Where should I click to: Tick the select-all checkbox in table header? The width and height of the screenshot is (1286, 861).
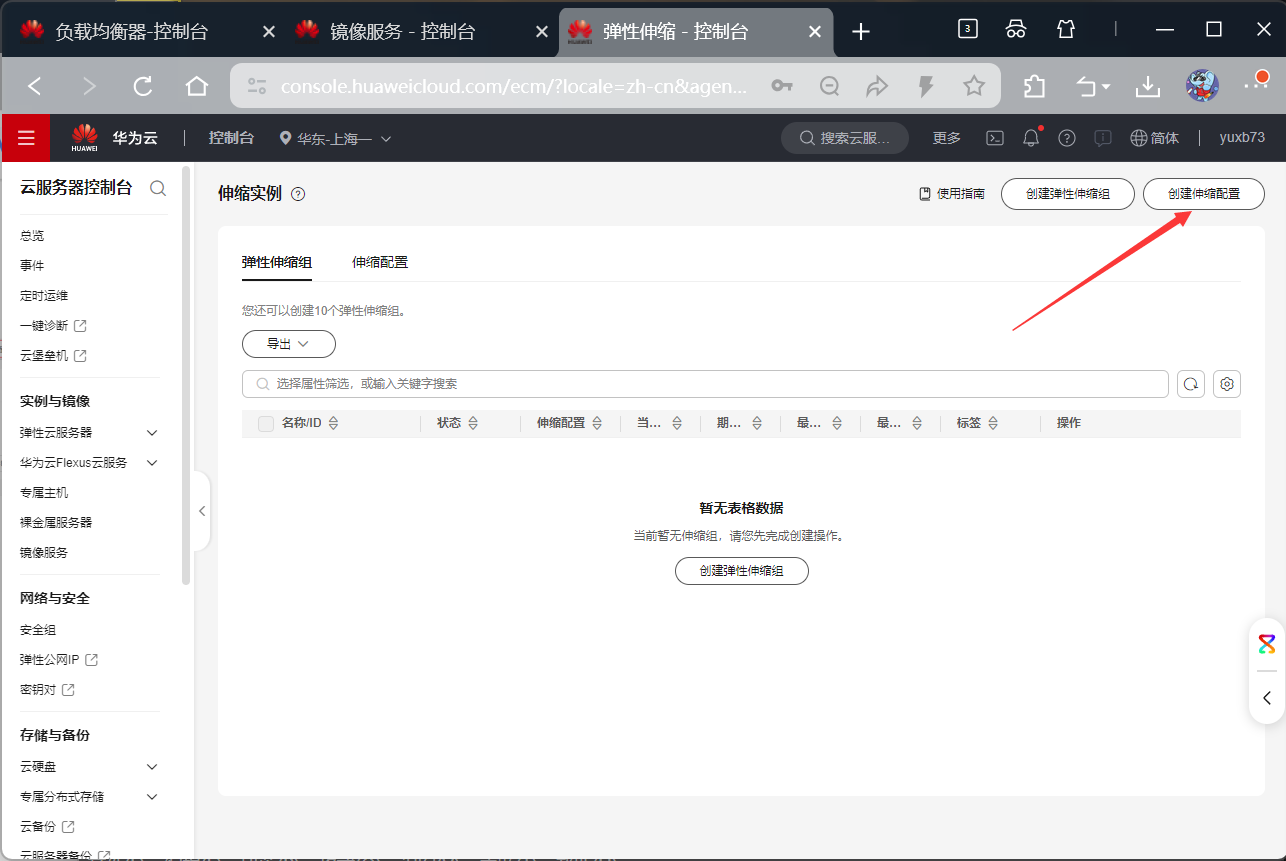pos(266,424)
